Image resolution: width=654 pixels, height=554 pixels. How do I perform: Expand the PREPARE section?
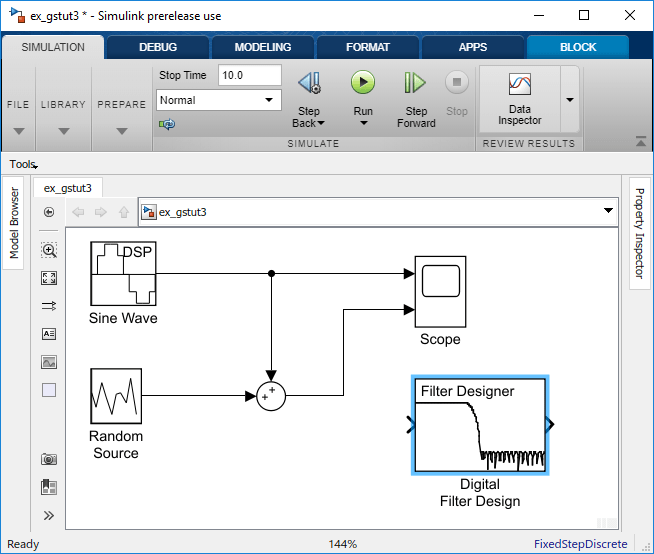(x=121, y=131)
